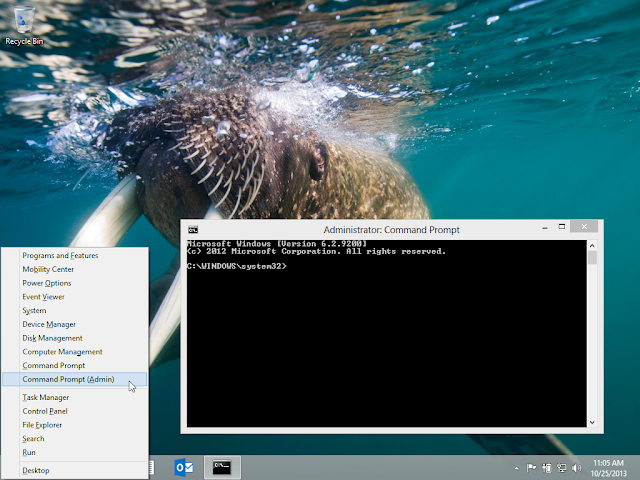Open the Recycle Bin desktop icon
640x480 pixels.
(24, 24)
